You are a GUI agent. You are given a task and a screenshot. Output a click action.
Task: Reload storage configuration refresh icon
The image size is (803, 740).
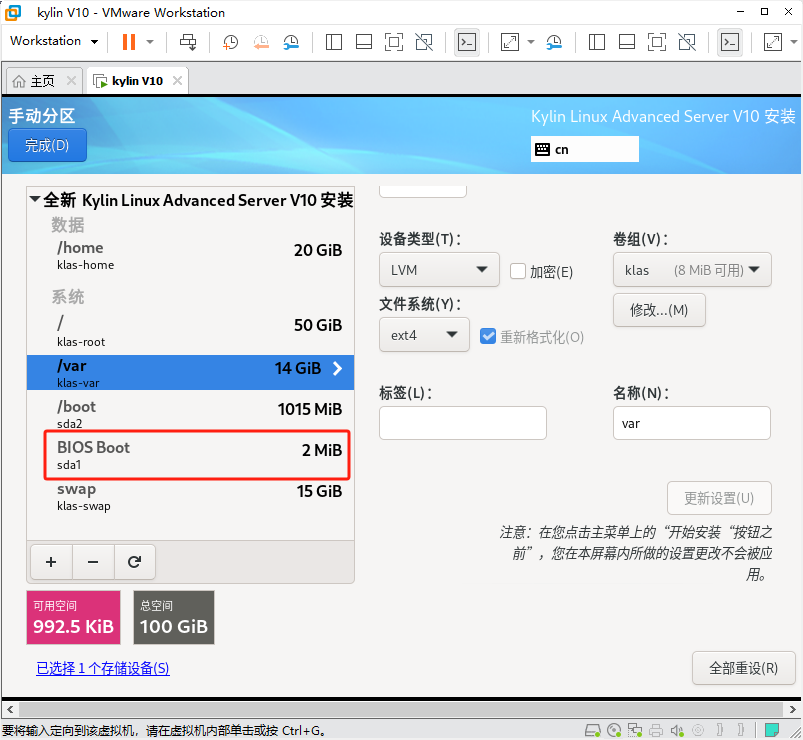click(134, 562)
